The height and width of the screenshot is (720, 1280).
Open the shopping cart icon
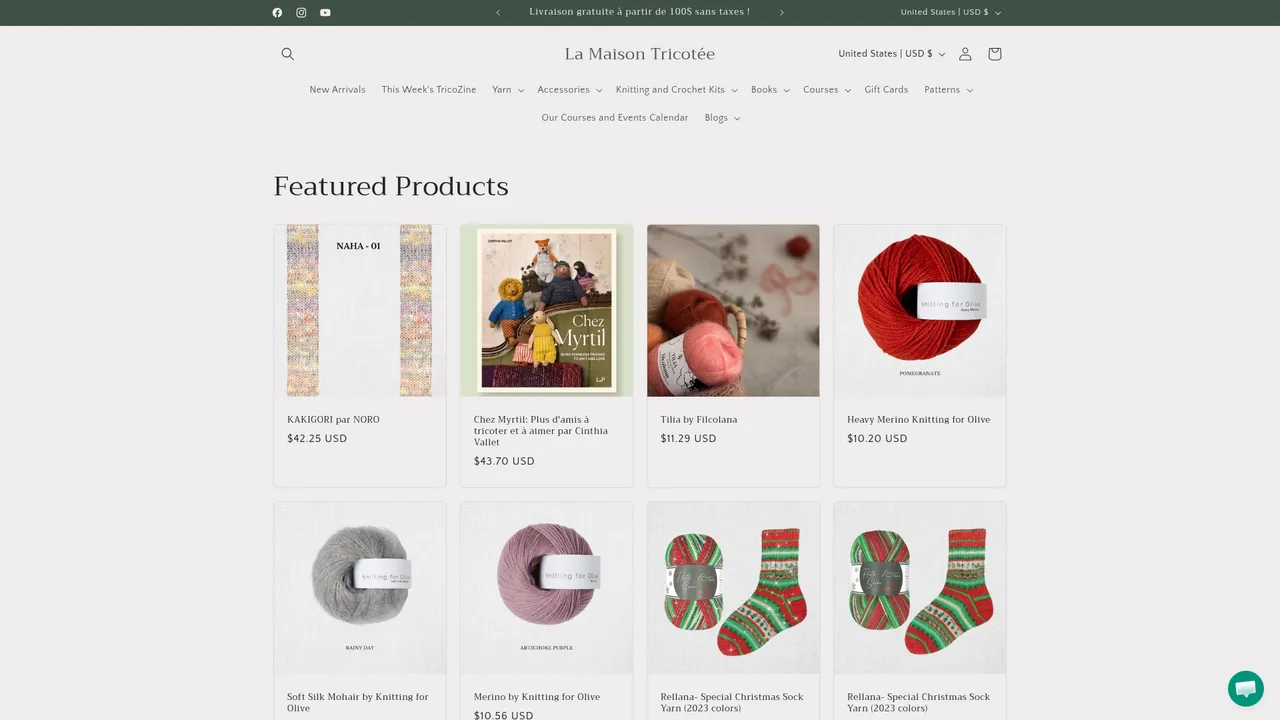pos(994,54)
